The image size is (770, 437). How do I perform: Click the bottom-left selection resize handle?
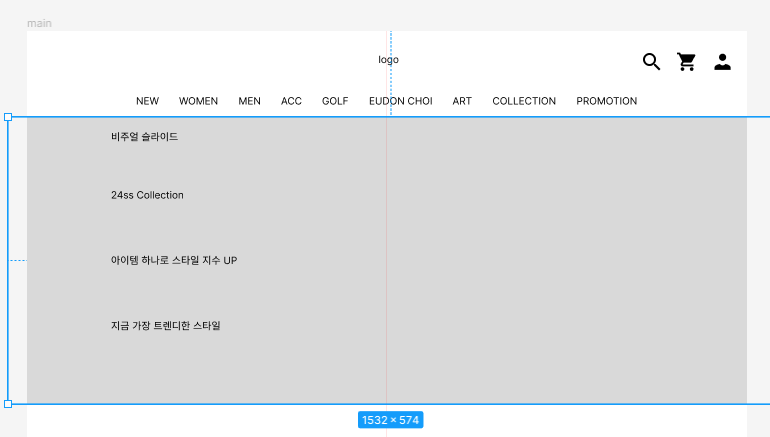[8, 404]
